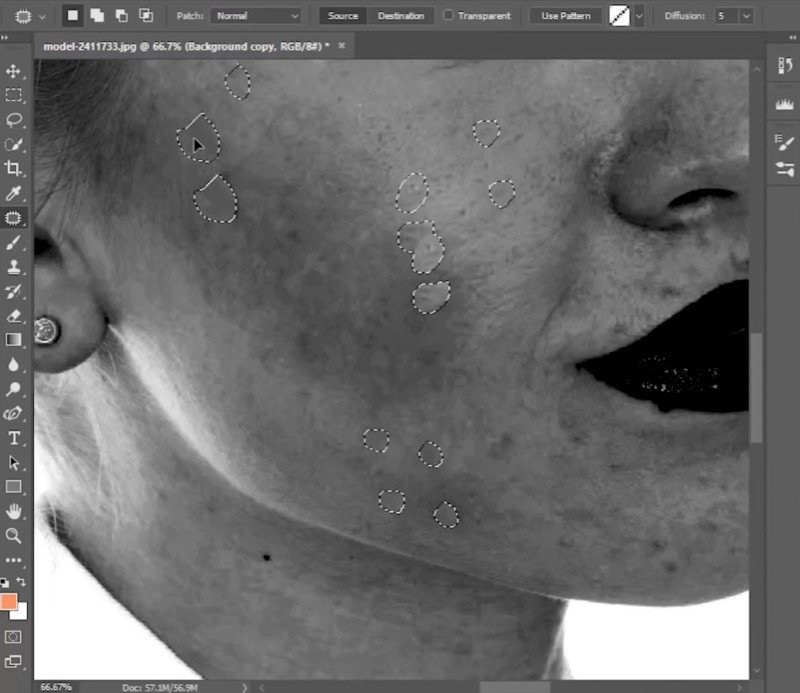The width and height of the screenshot is (800, 693).
Task: Click the 66.67% zoom level field
Action: [x=56, y=687]
